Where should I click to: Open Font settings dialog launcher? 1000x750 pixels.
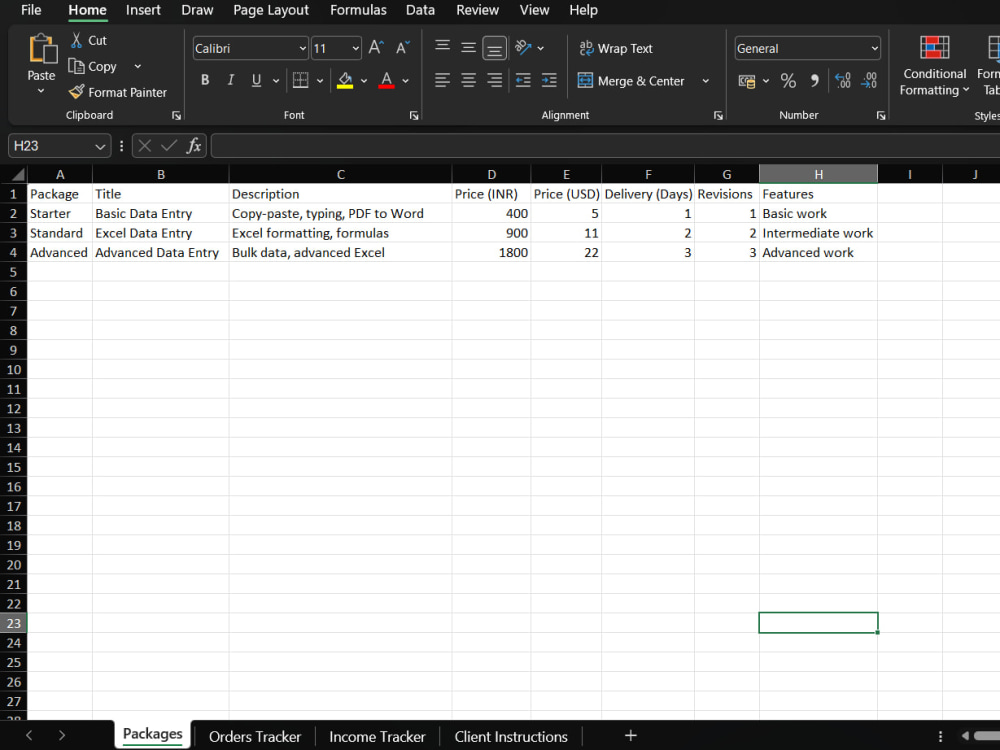coord(414,115)
